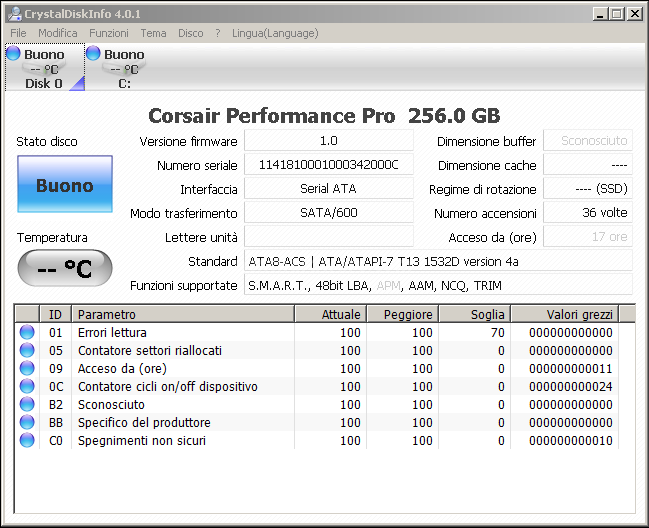Viewport: 649px width, 528px height.
Task: Open the Tema menu
Action: click(153, 33)
